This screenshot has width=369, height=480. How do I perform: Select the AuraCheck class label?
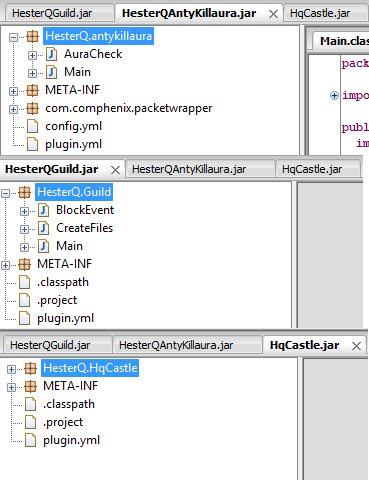[93, 54]
